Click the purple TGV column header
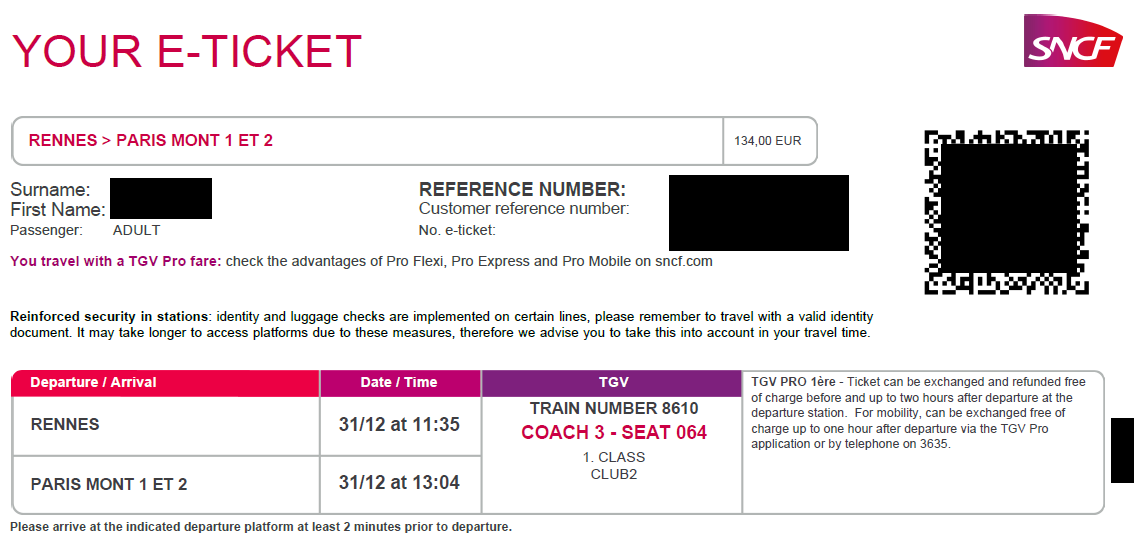 tap(611, 383)
